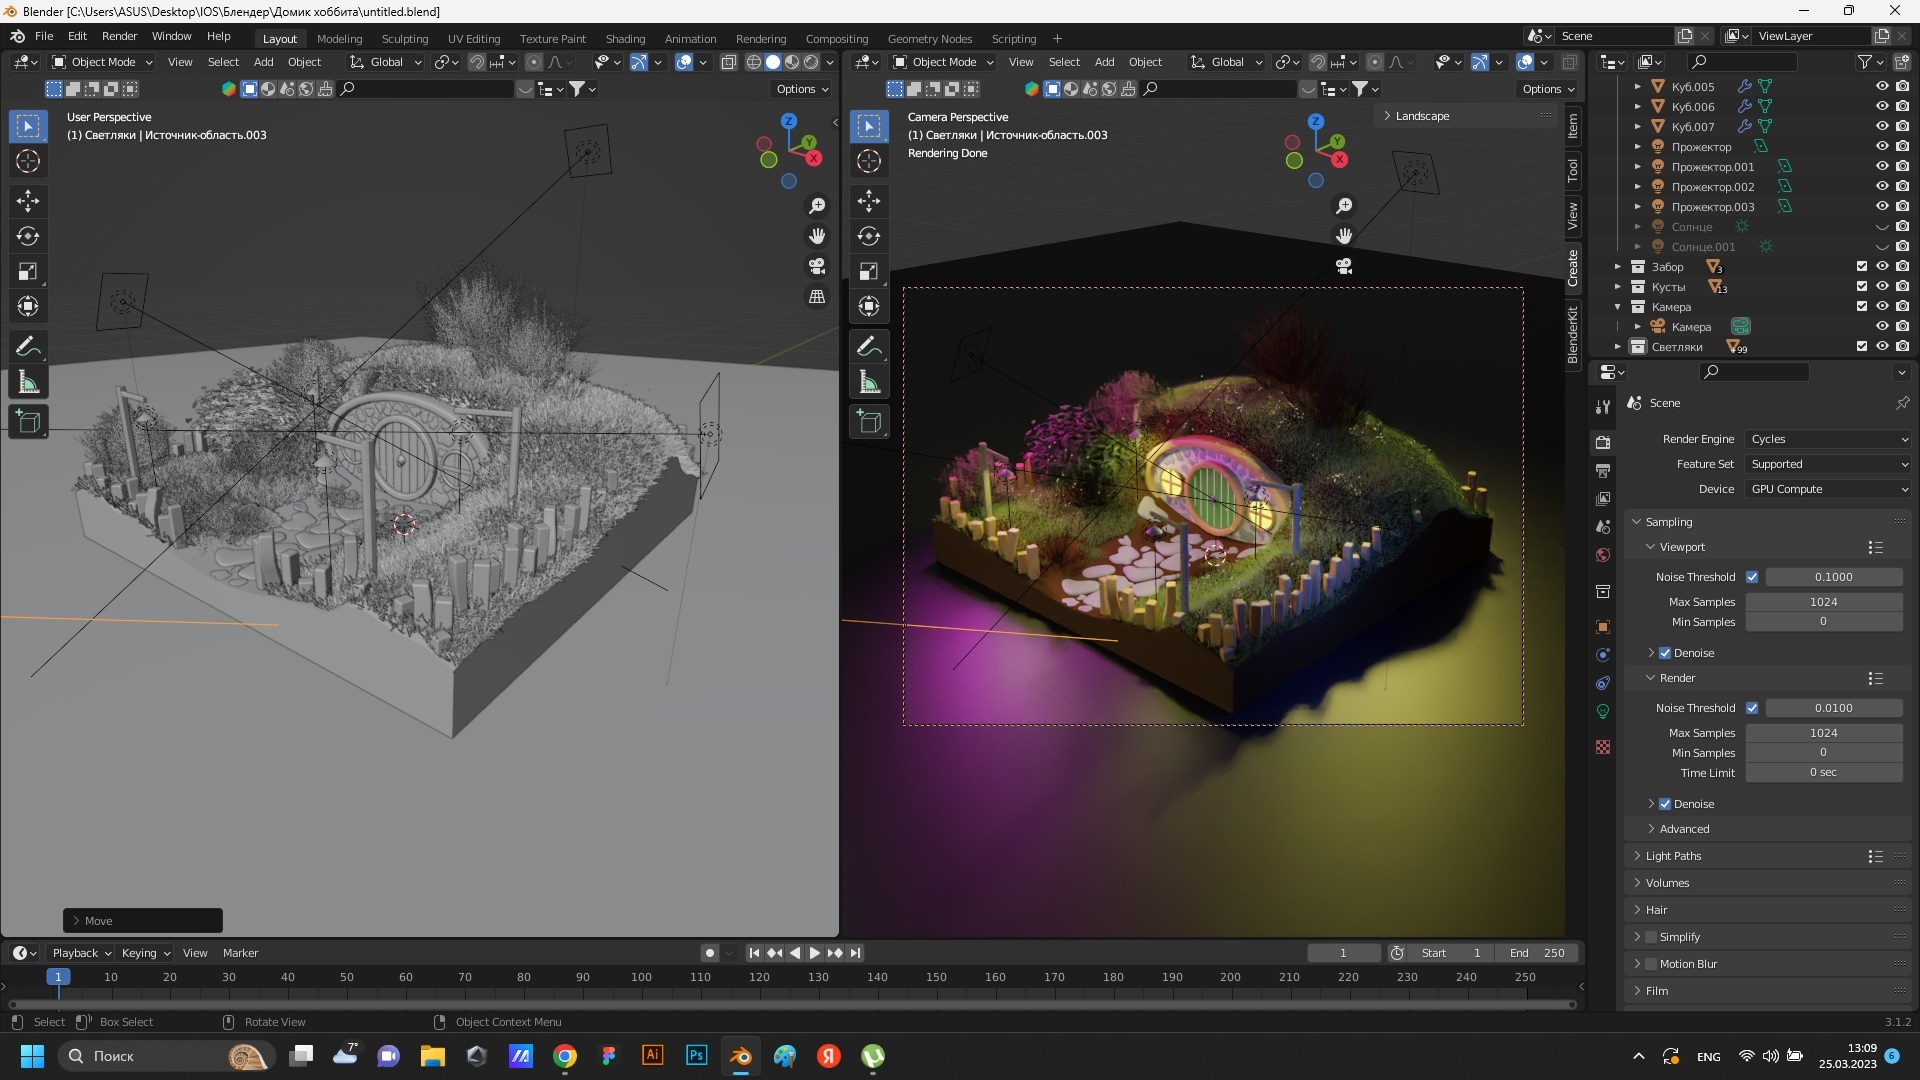
Task: Select the Annotate tool in left viewport
Action: point(28,347)
